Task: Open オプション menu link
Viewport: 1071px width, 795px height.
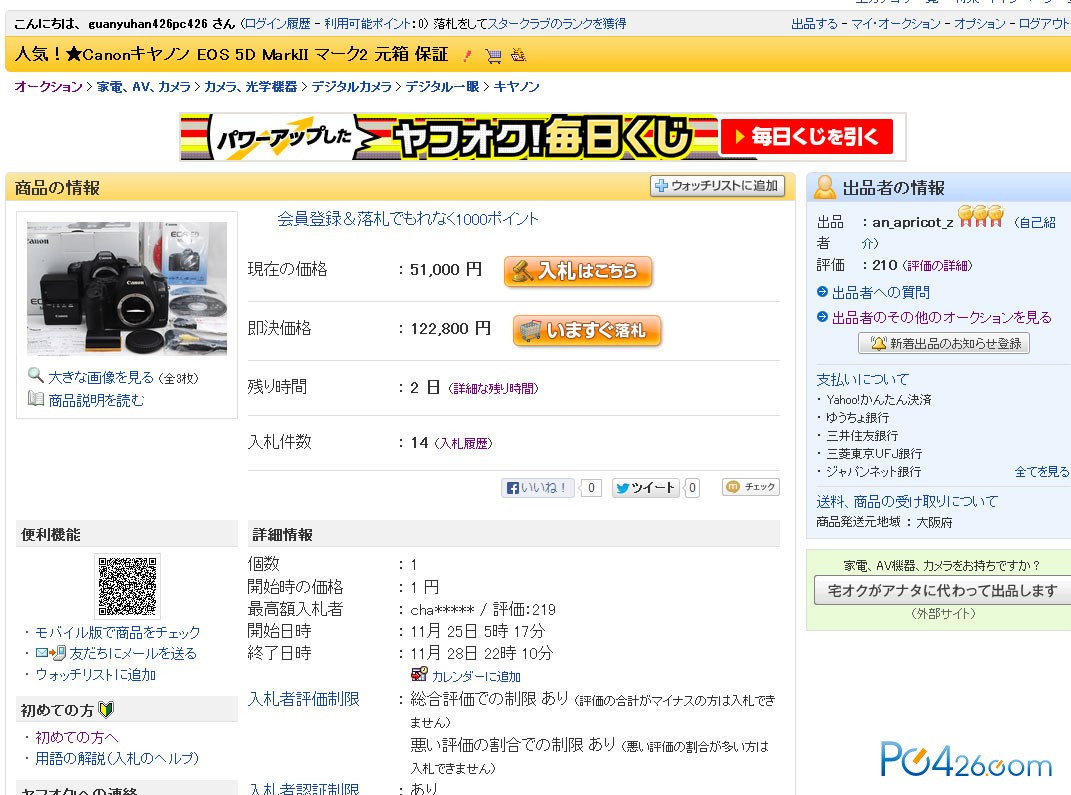Action: coord(979,24)
